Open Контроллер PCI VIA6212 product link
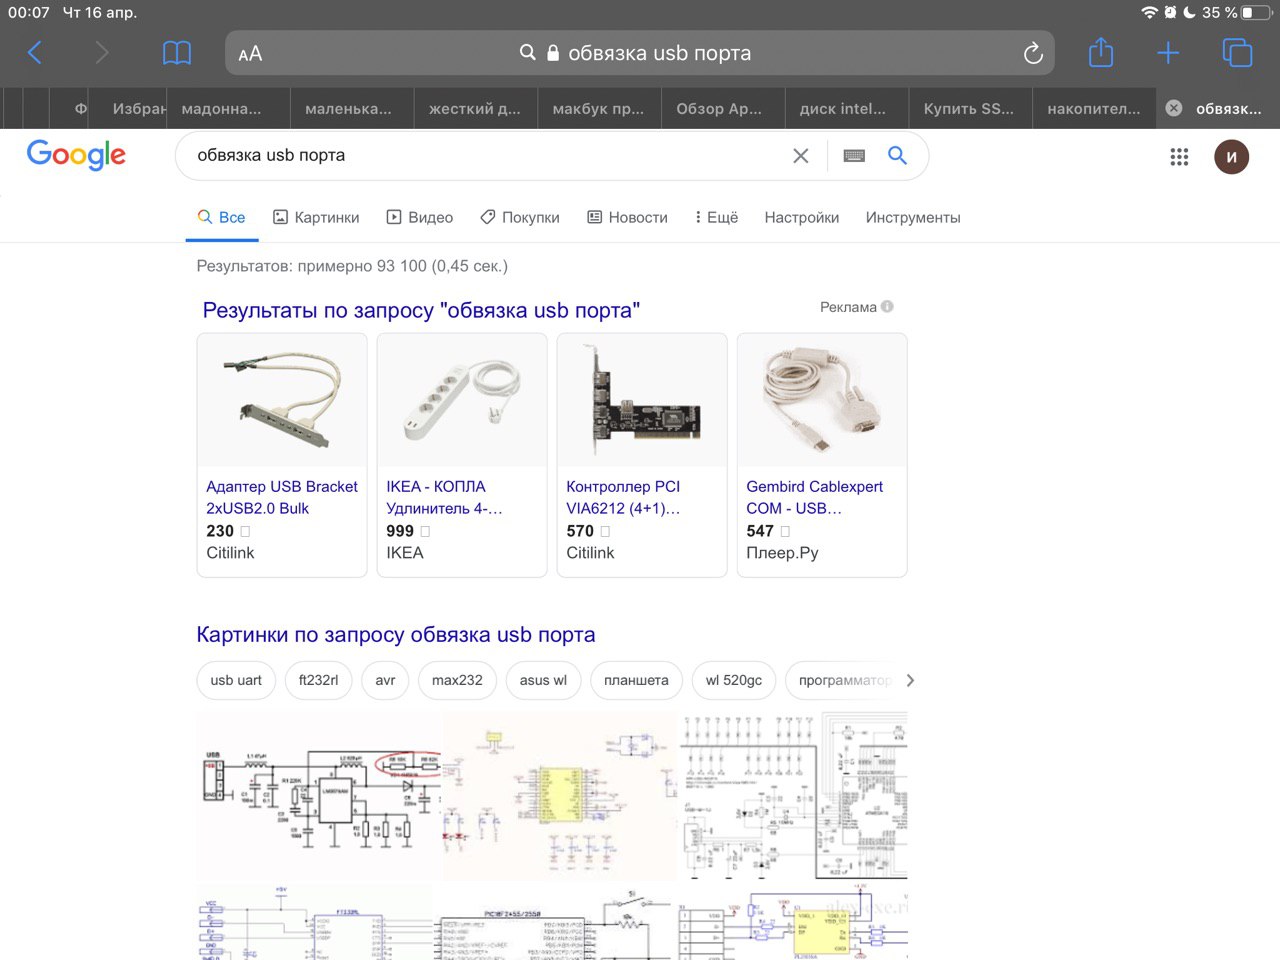The width and height of the screenshot is (1280, 960). click(623, 497)
